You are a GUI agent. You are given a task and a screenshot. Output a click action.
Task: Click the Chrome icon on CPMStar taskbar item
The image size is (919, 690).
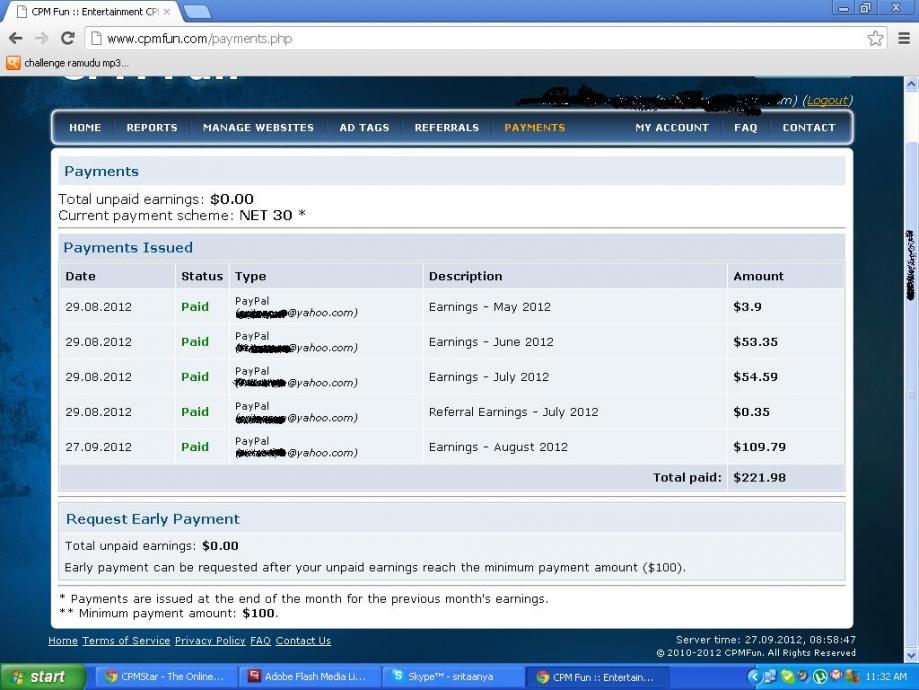coord(111,677)
